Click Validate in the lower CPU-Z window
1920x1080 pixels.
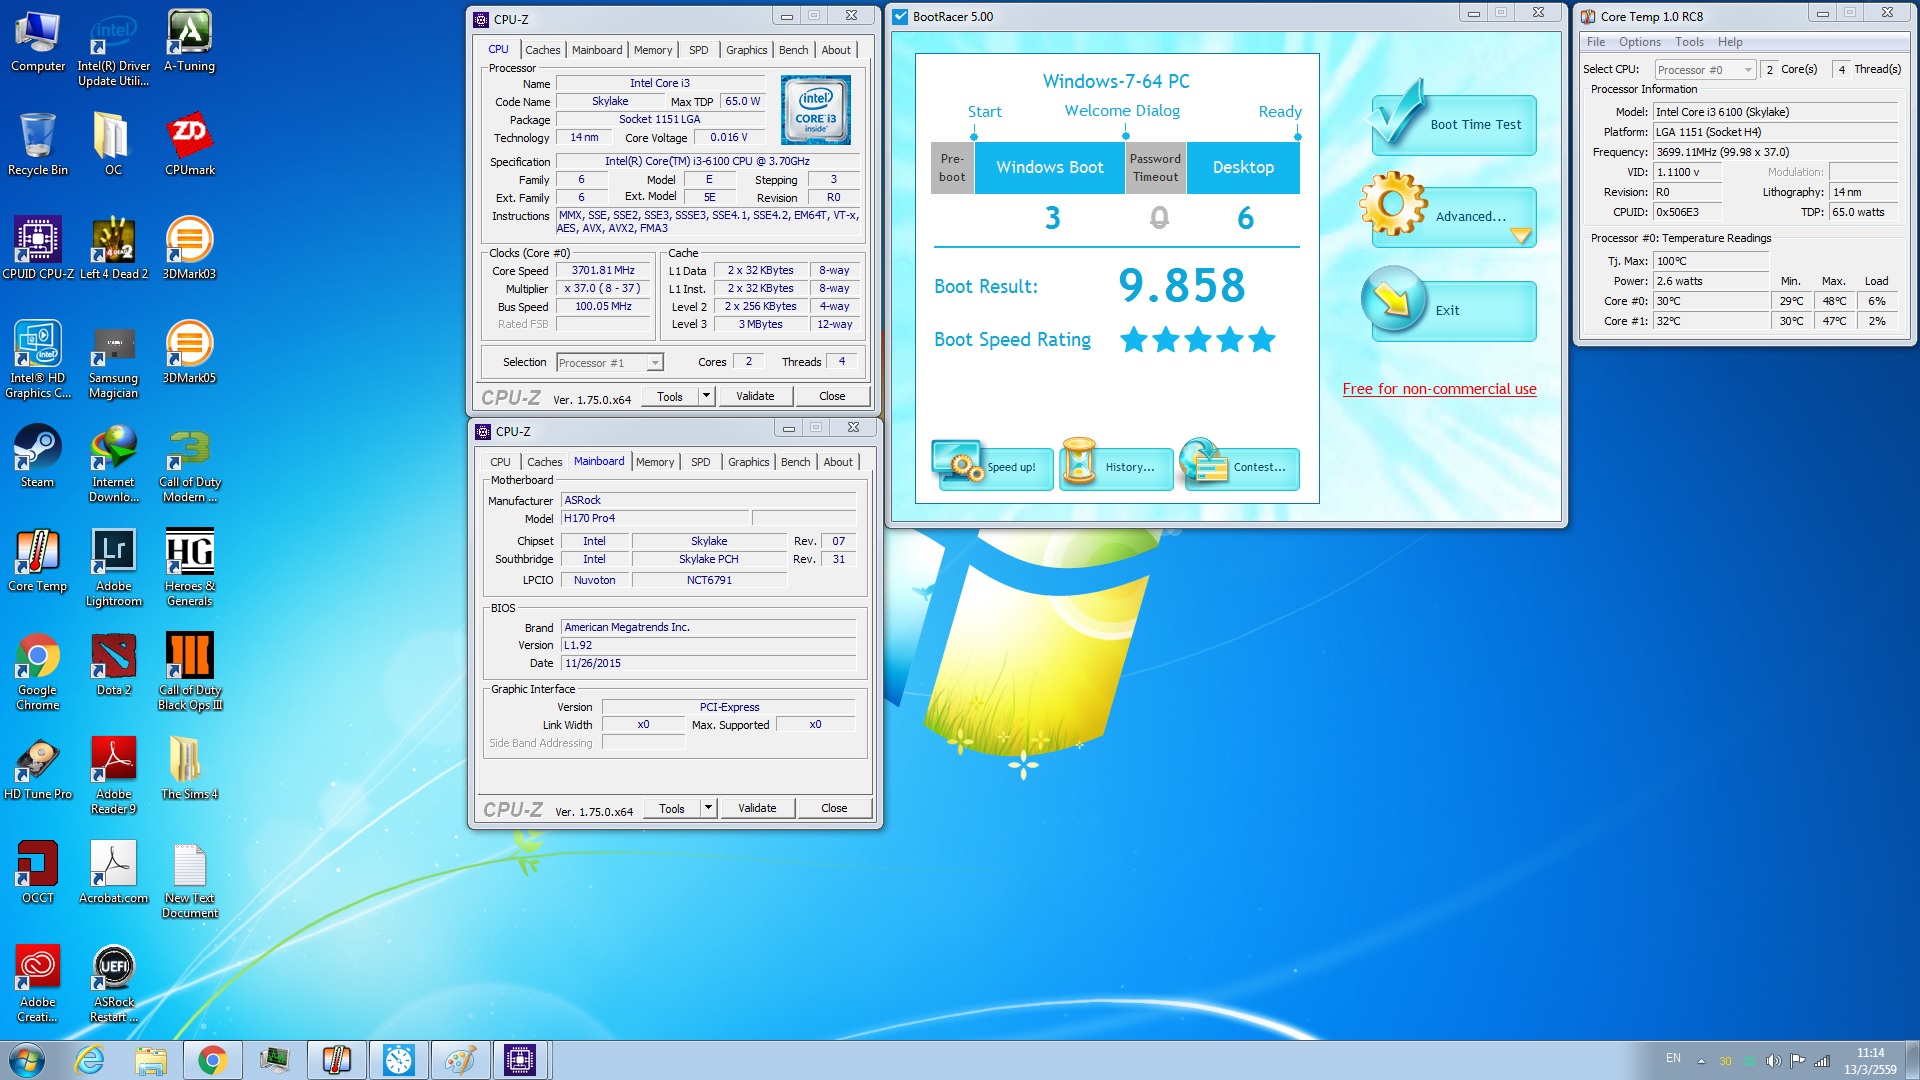click(x=757, y=808)
